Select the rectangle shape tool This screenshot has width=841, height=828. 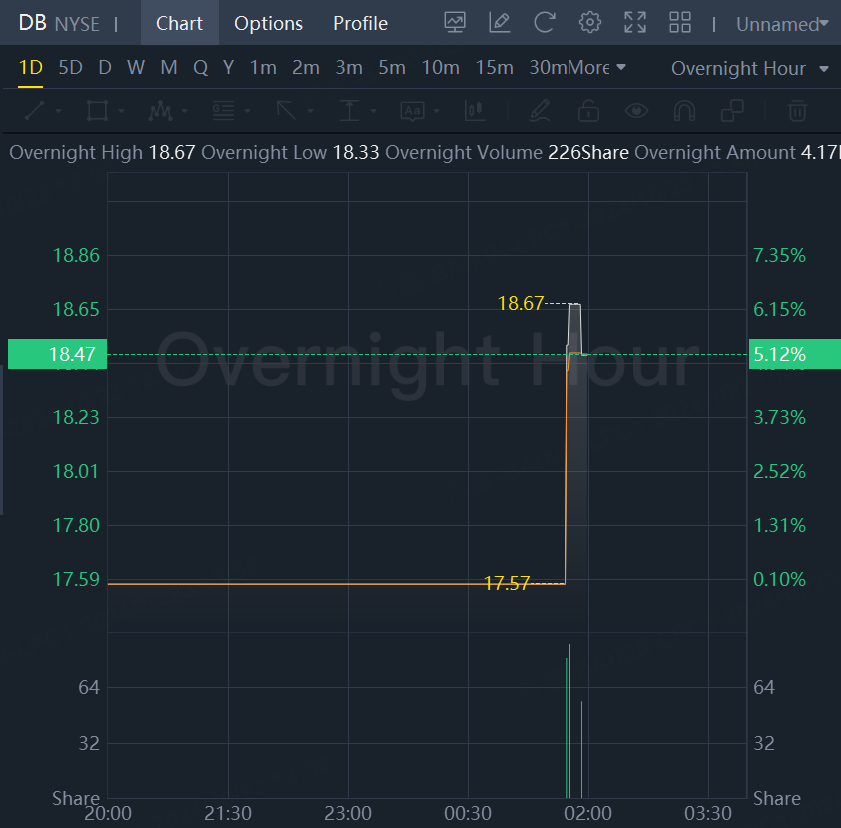click(97, 110)
